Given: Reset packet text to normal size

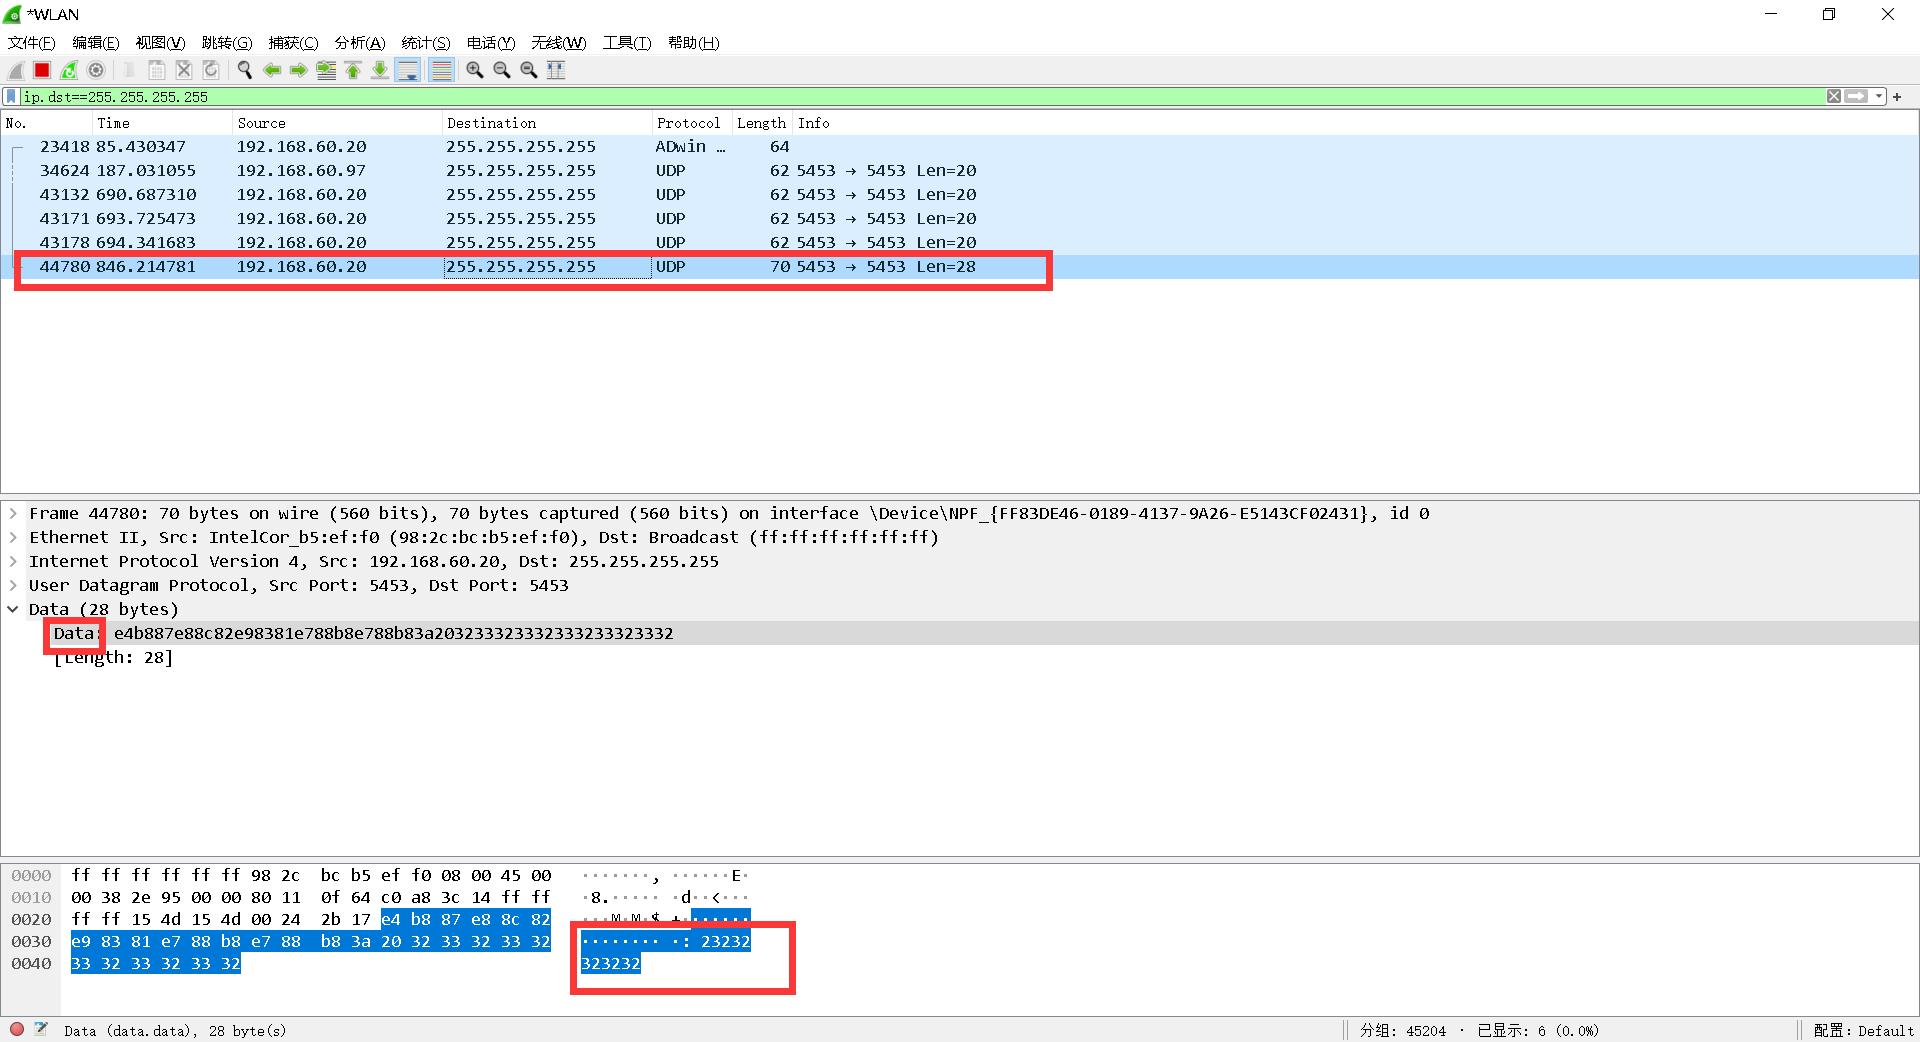Looking at the screenshot, I should (x=529, y=70).
